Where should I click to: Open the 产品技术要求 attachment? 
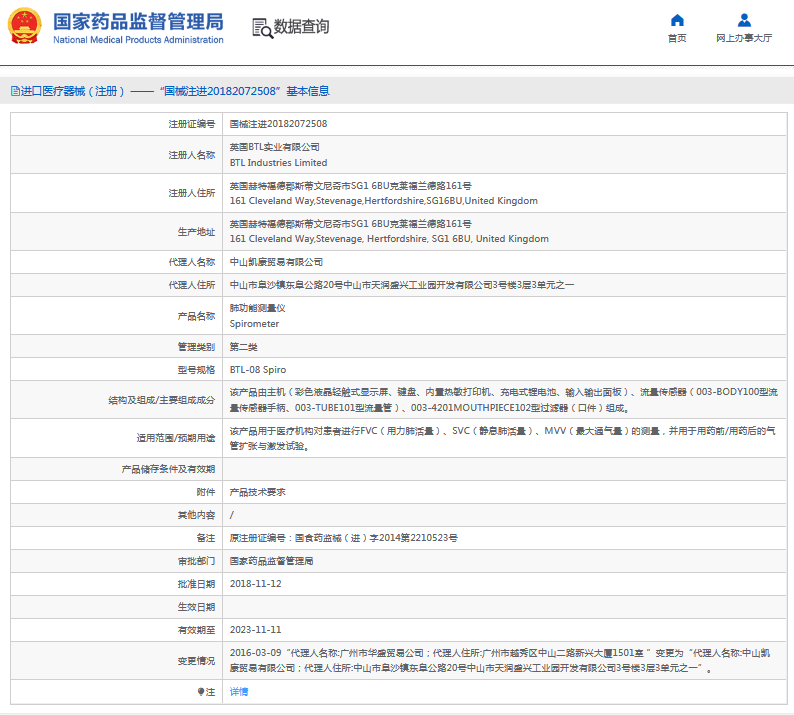(x=257, y=492)
